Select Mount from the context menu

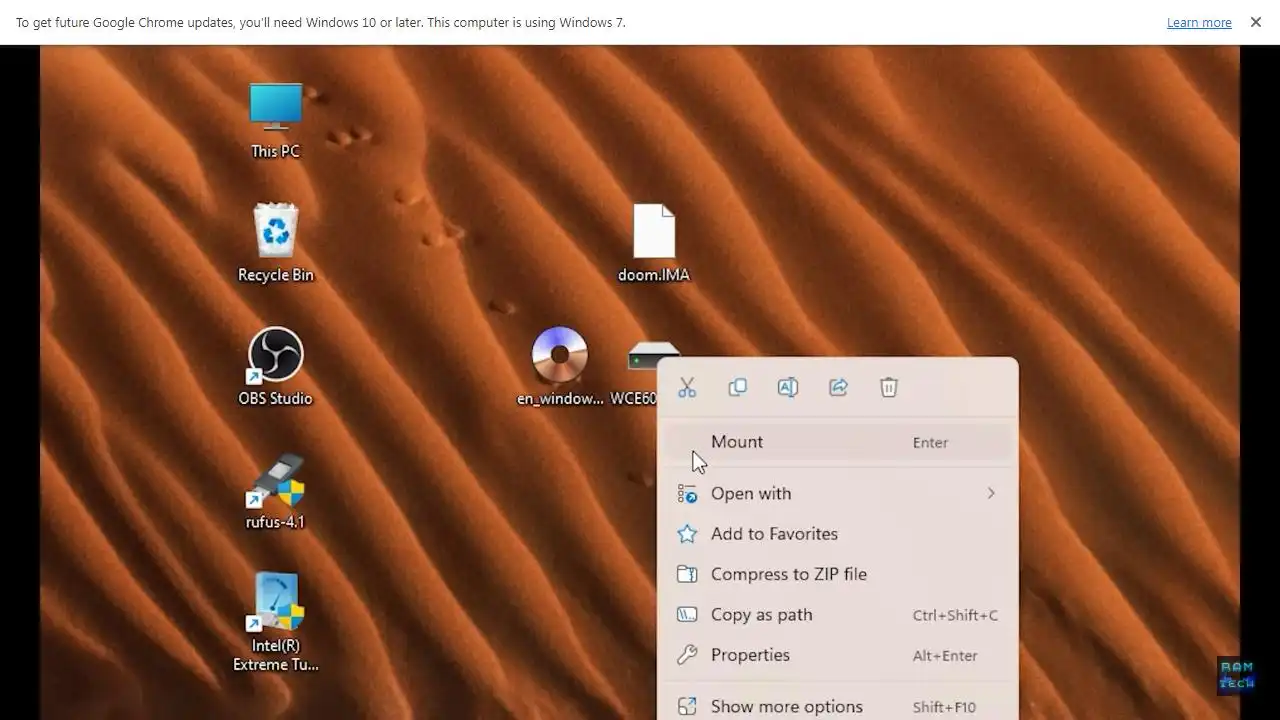click(x=838, y=442)
